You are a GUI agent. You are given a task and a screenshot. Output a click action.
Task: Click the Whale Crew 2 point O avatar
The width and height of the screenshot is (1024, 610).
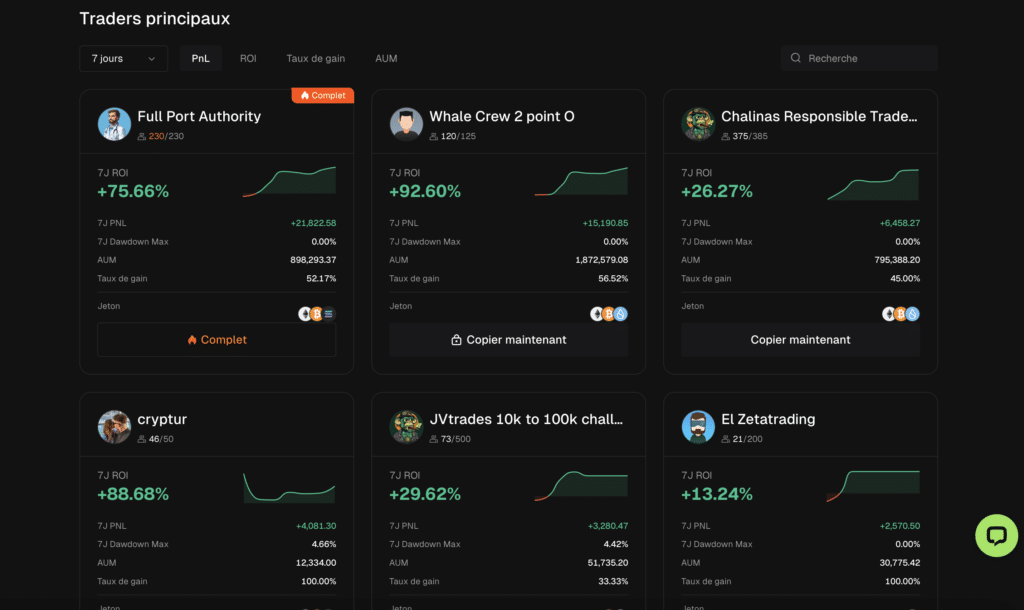(406, 124)
